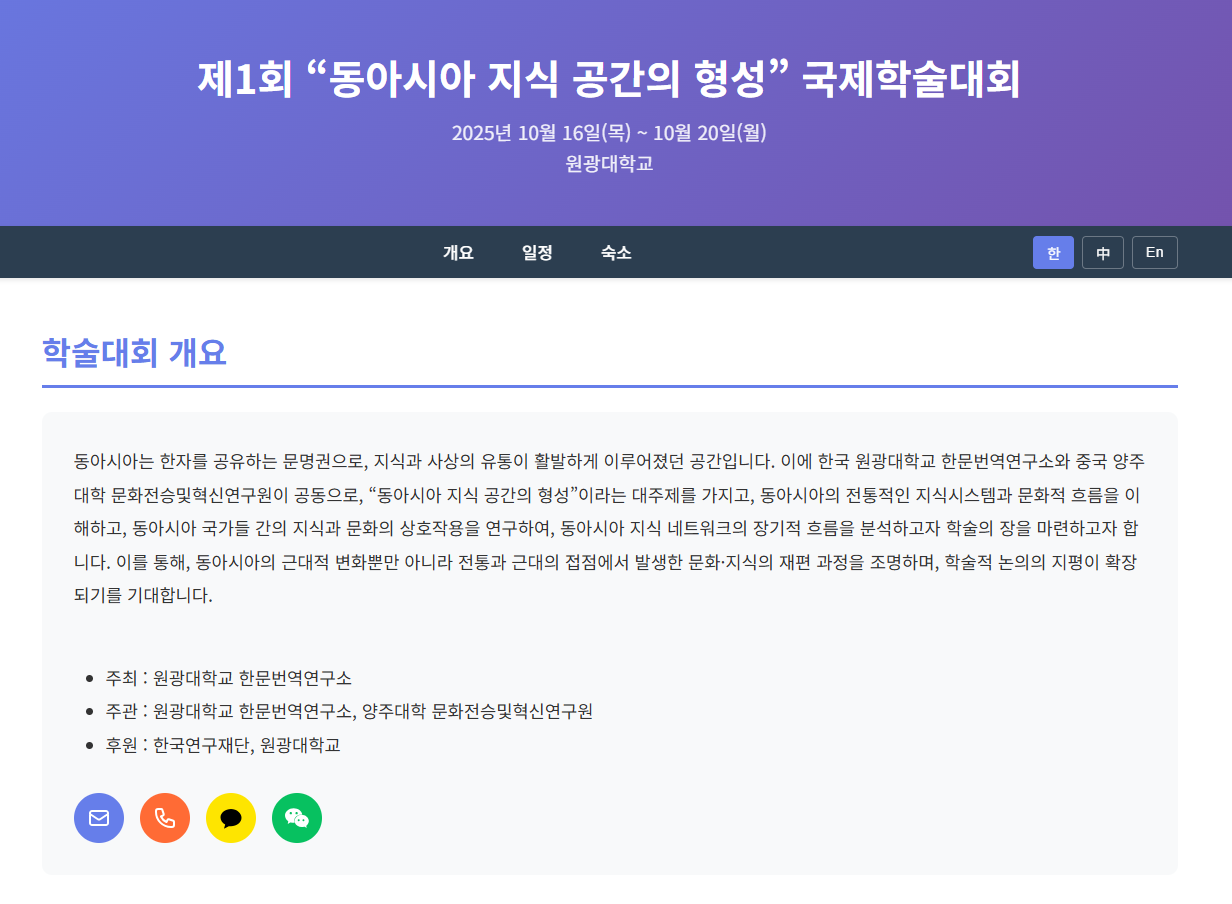Viewport: 1232px width, 904px height.
Task: Open the 일정 navigation item
Action: pyautogui.click(x=537, y=253)
